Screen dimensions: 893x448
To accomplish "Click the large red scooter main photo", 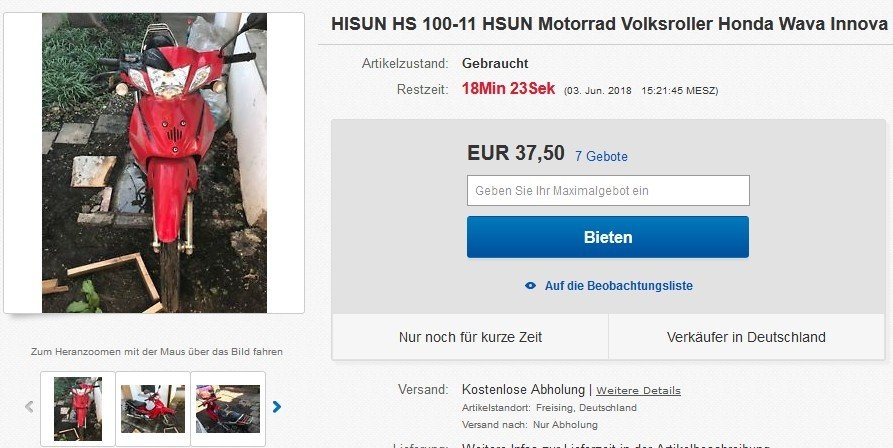I will (154, 163).
